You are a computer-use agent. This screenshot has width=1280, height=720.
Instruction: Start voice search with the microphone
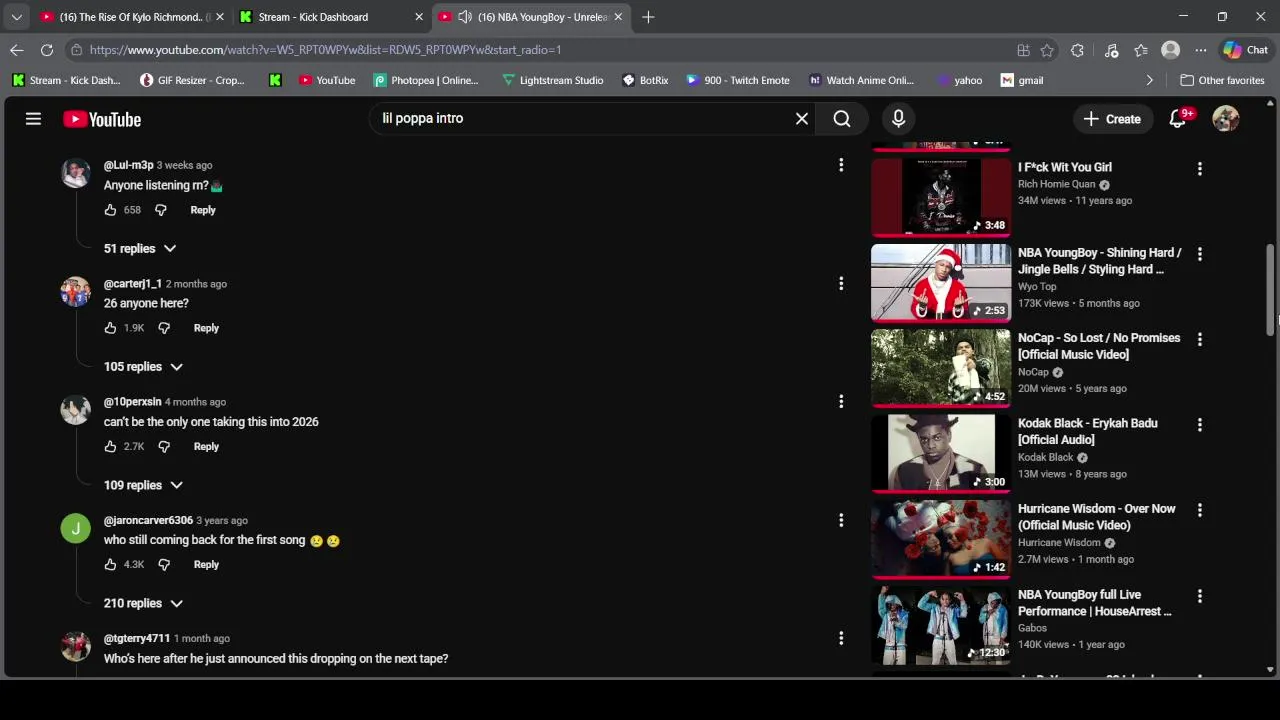click(898, 119)
